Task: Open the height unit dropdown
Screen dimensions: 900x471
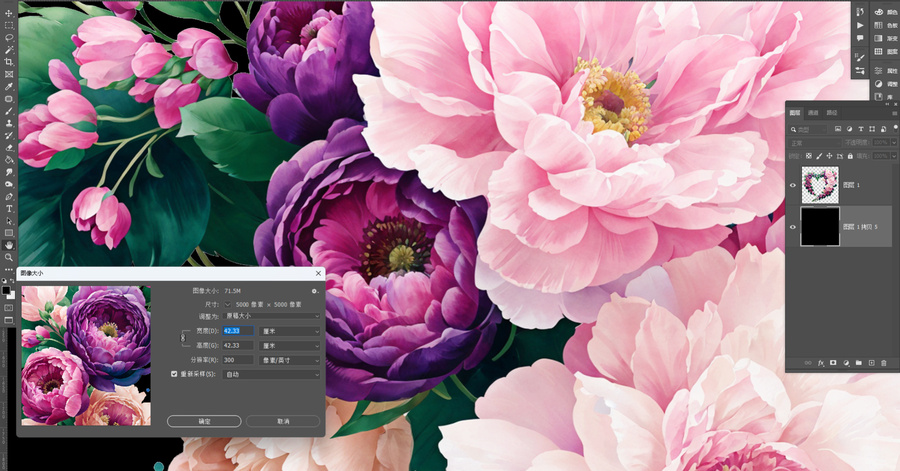Action: (x=289, y=346)
